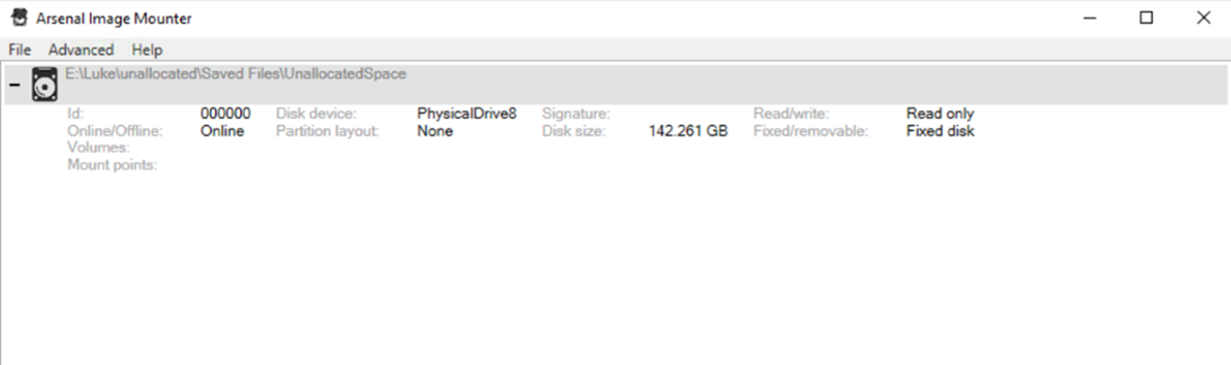The image size is (1231, 365).
Task: Click the hard disk icon for UnallocatedSpace
Action: pyautogui.click(x=44, y=84)
